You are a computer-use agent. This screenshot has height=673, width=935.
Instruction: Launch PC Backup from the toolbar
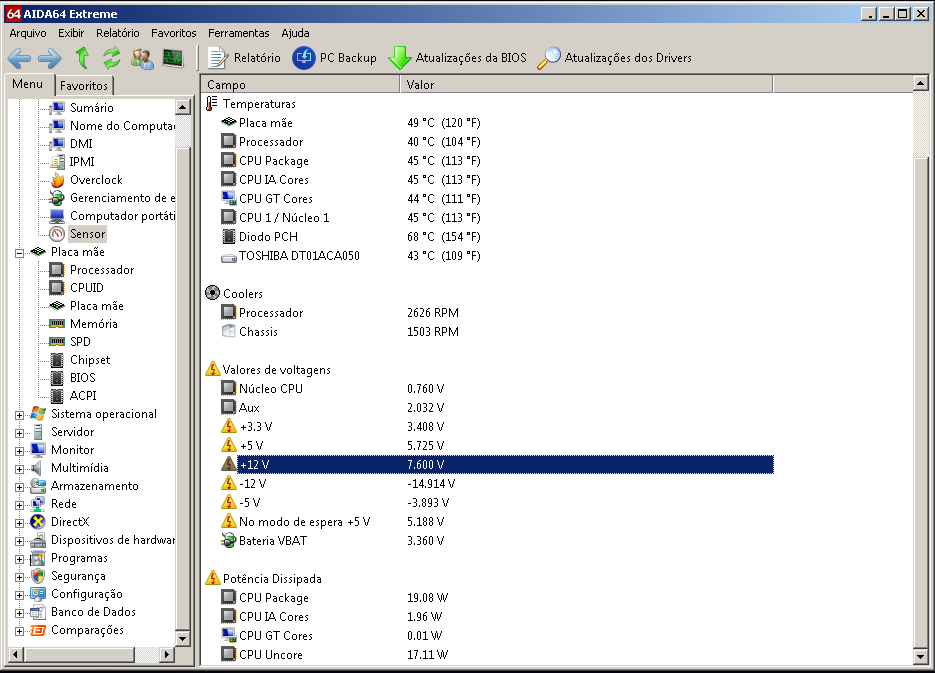click(x=335, y=58)
